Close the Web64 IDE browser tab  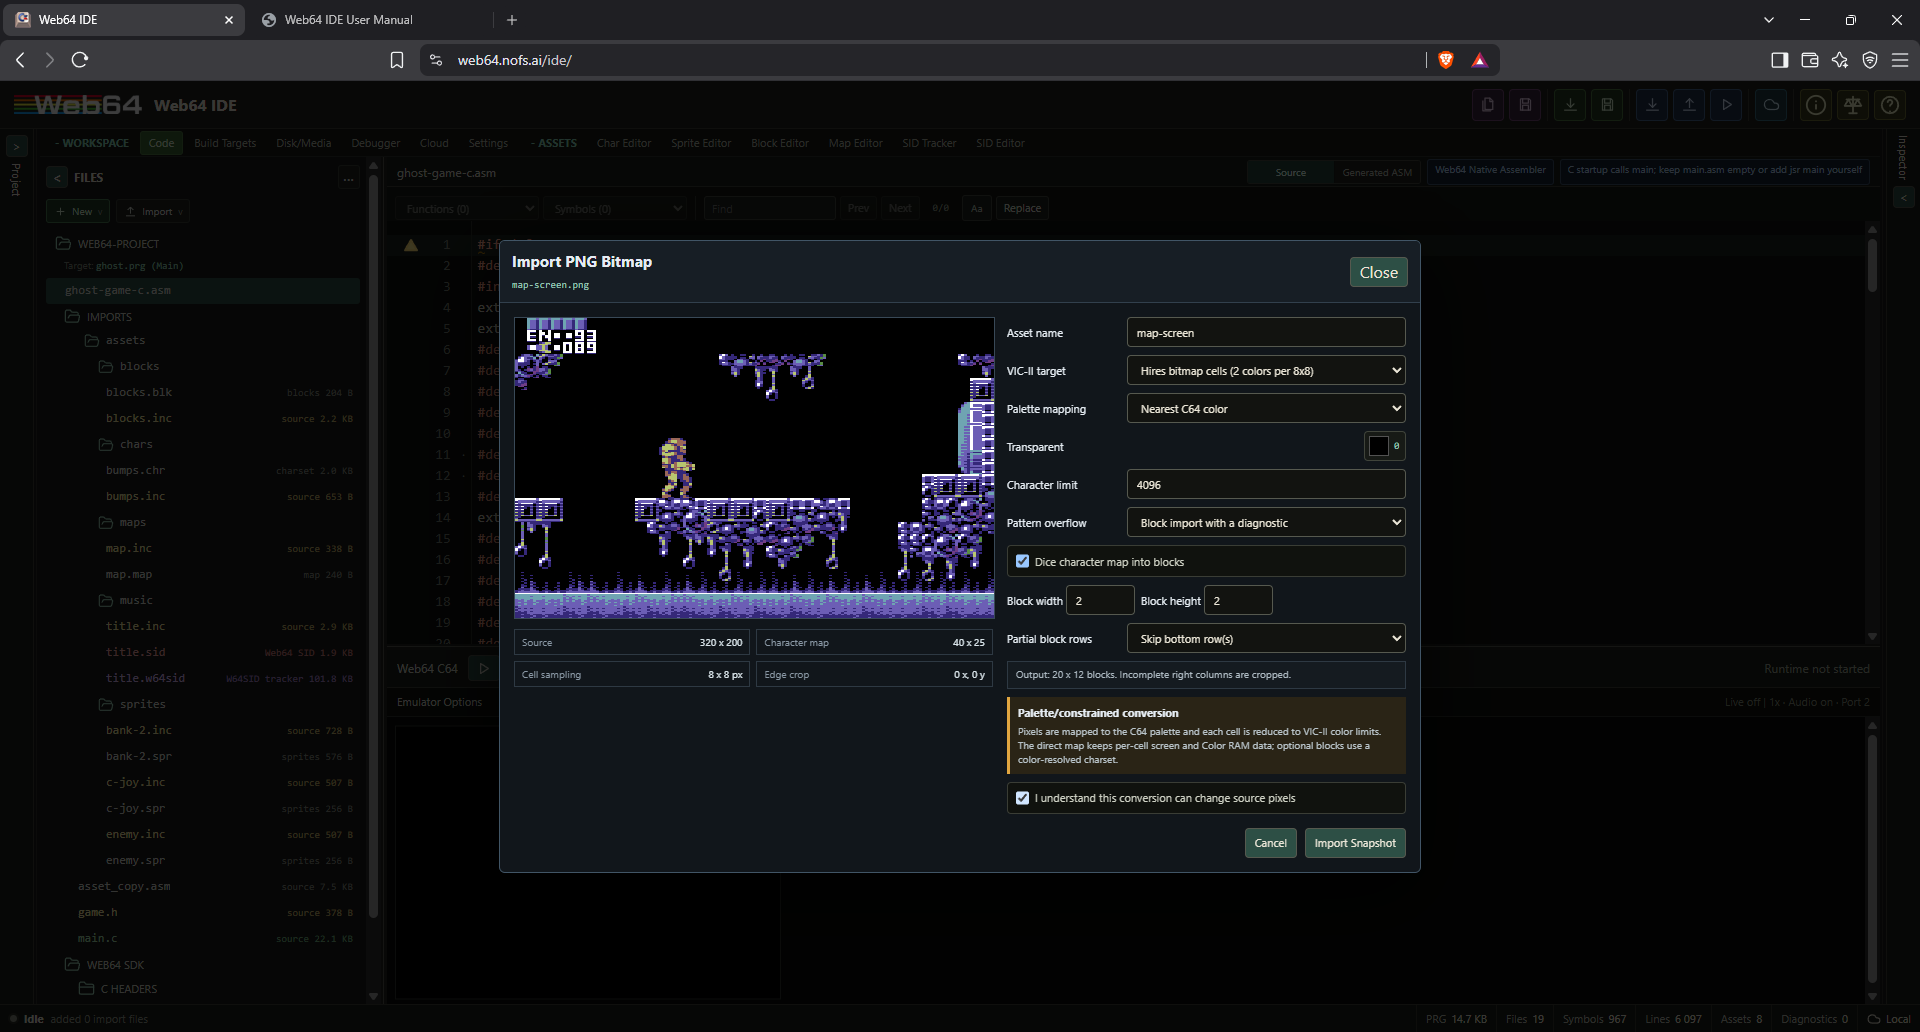point(228,20)
